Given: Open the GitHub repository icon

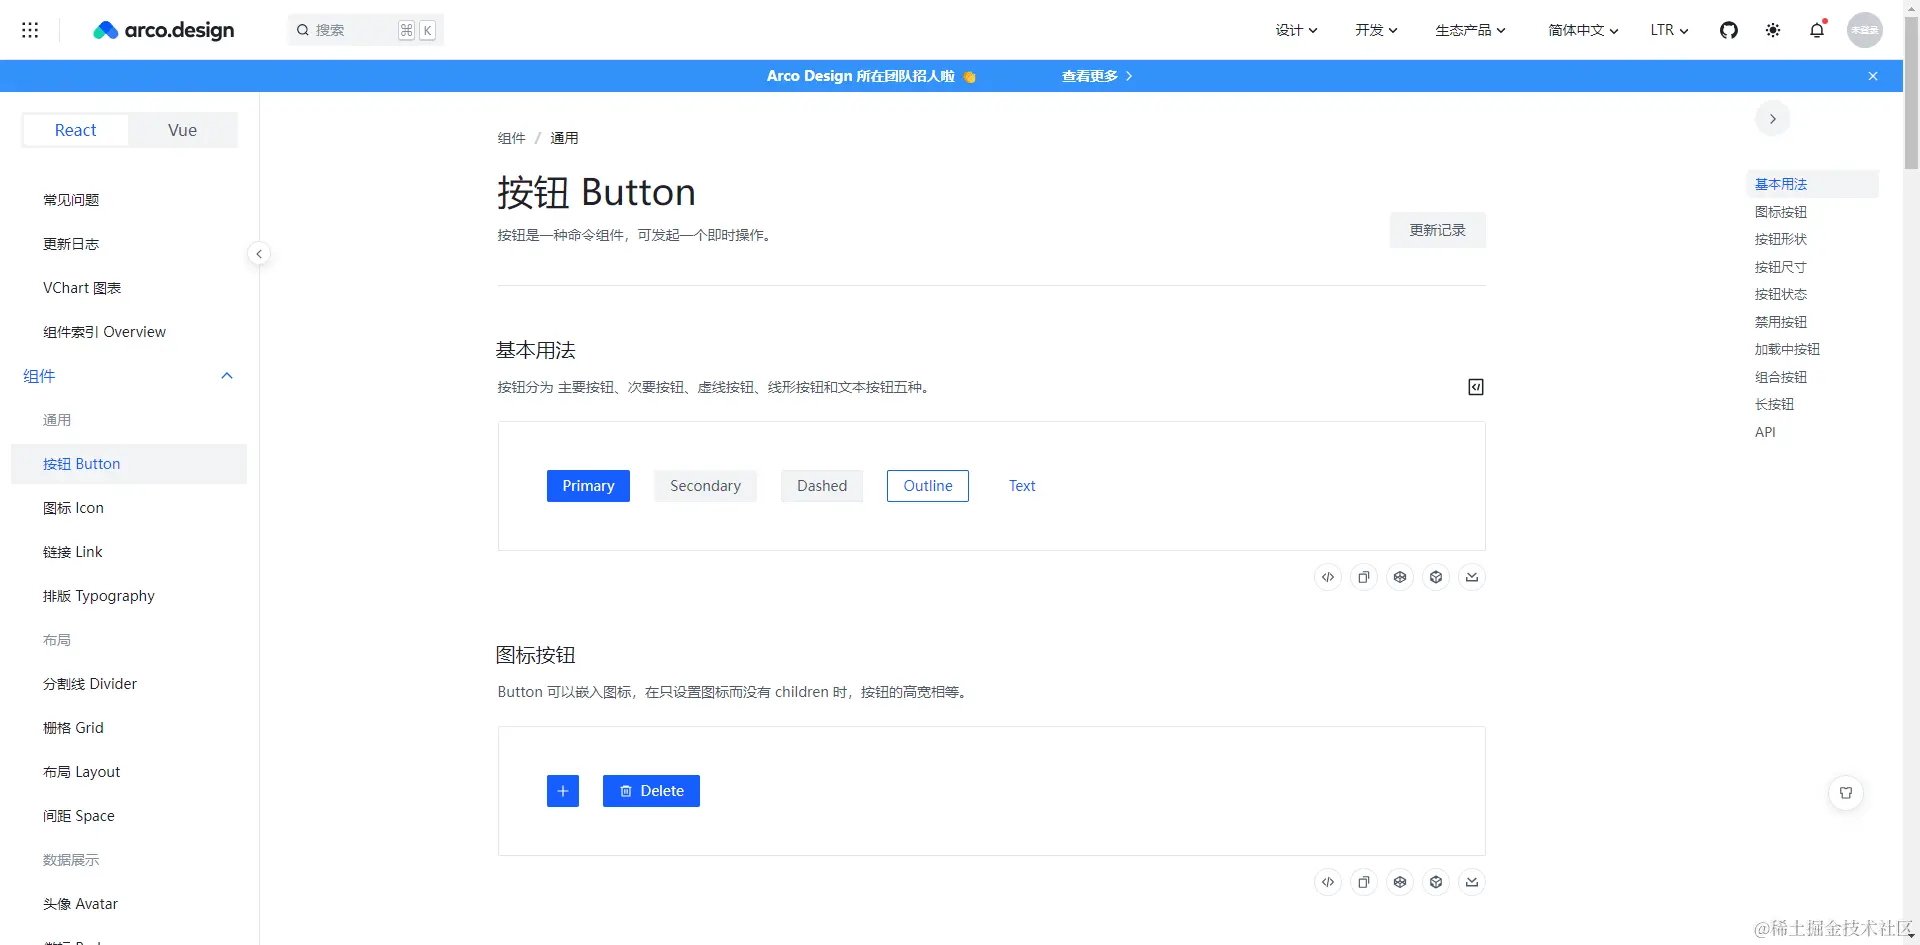Looking at the screenshot, I should tap(1729, 30).
